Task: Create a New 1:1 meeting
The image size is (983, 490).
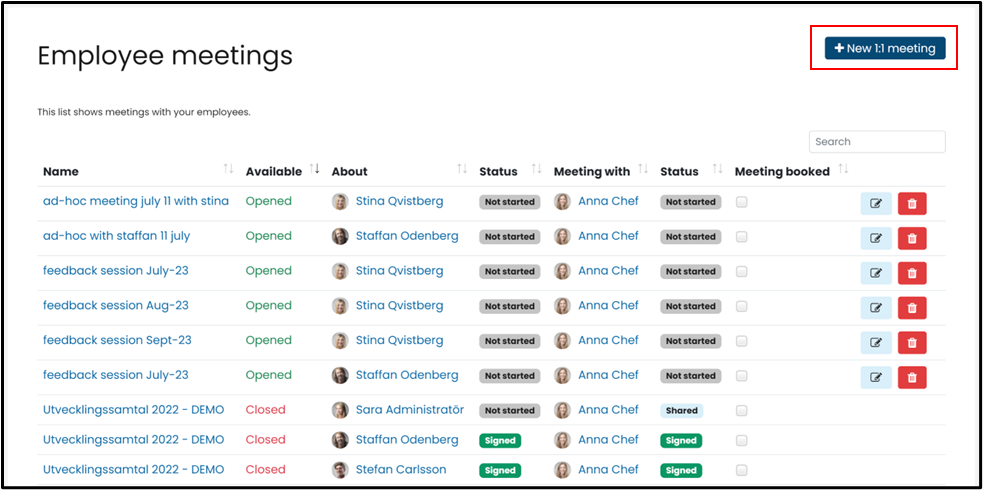Action: [x=884, y=48]
